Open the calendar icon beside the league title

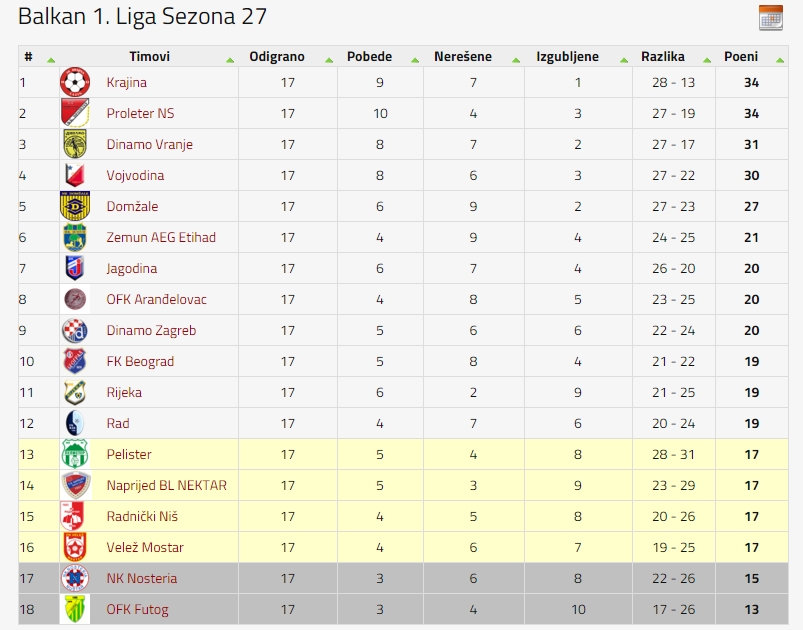click(771, 18)
